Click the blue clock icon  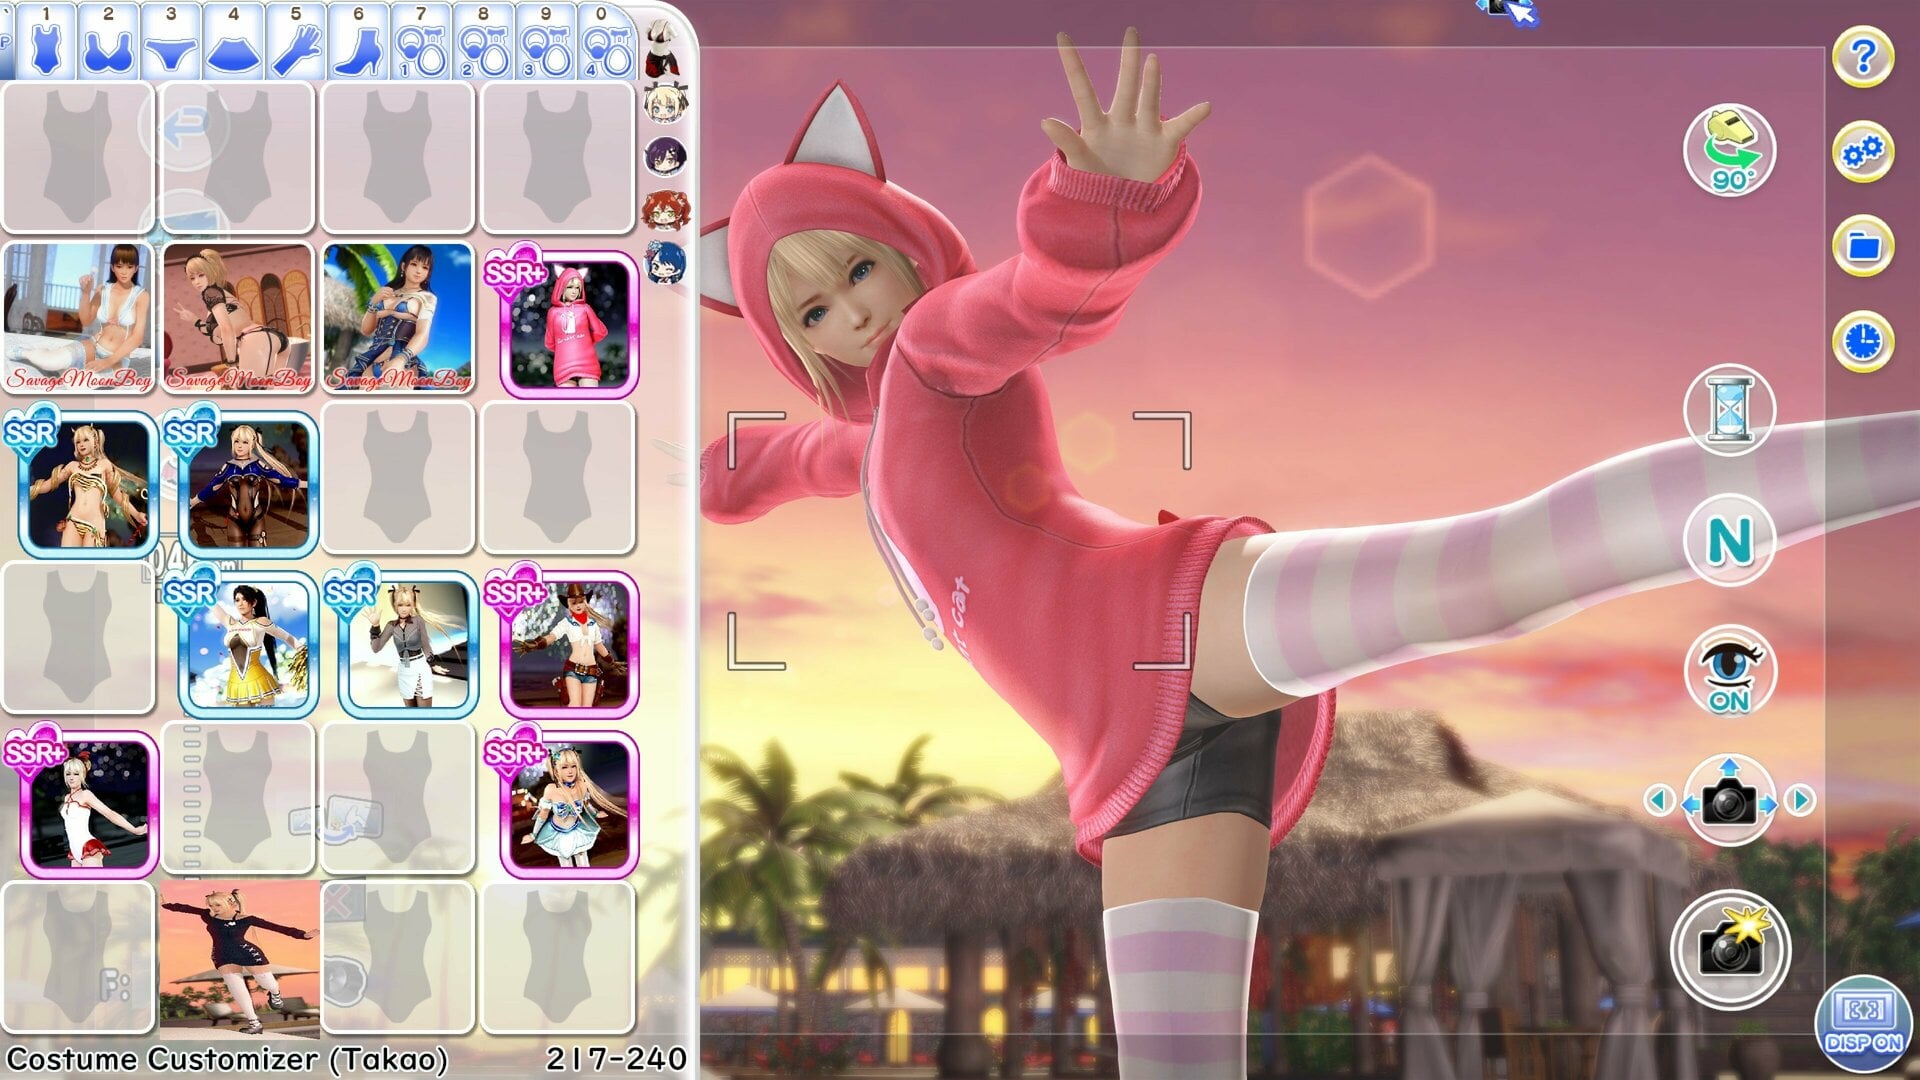pos(1862,342)
